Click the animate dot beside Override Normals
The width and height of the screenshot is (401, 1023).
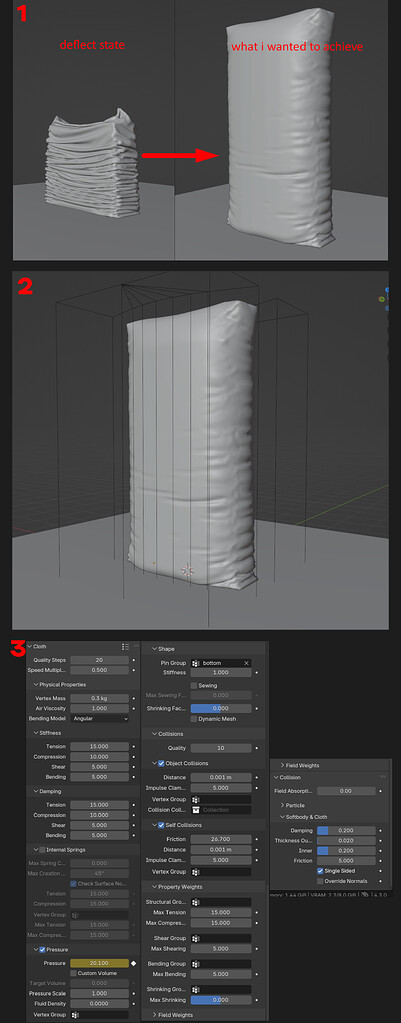[x=381, y=881]
